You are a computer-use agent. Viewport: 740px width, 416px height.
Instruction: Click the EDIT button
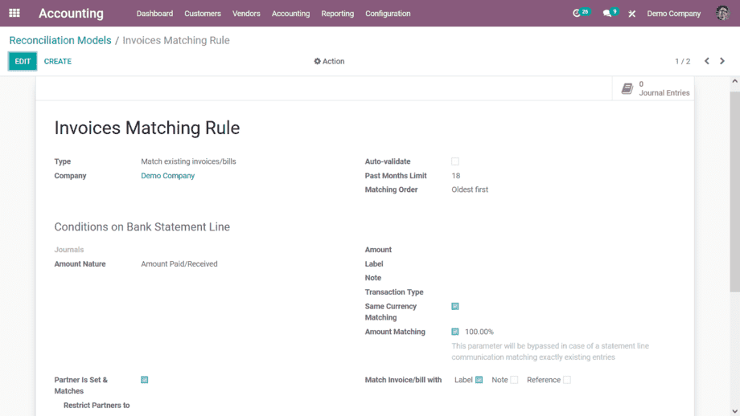coord(22,61)
